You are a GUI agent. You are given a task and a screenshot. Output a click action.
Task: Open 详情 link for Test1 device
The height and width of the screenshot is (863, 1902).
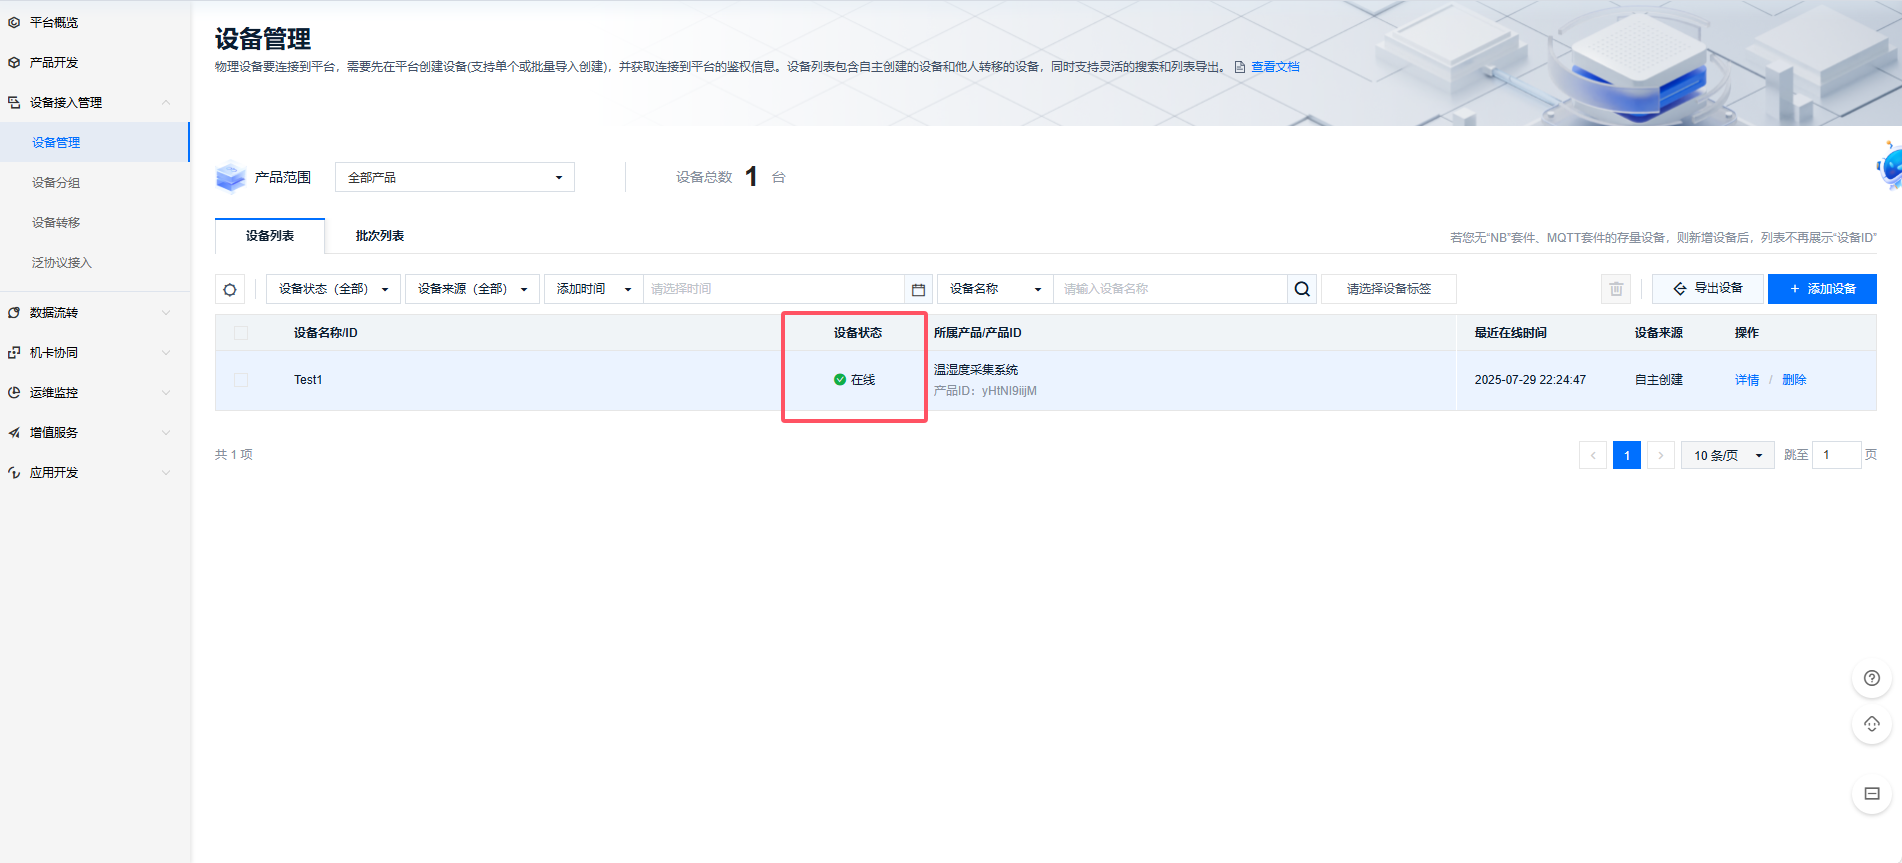(1746, 380)
